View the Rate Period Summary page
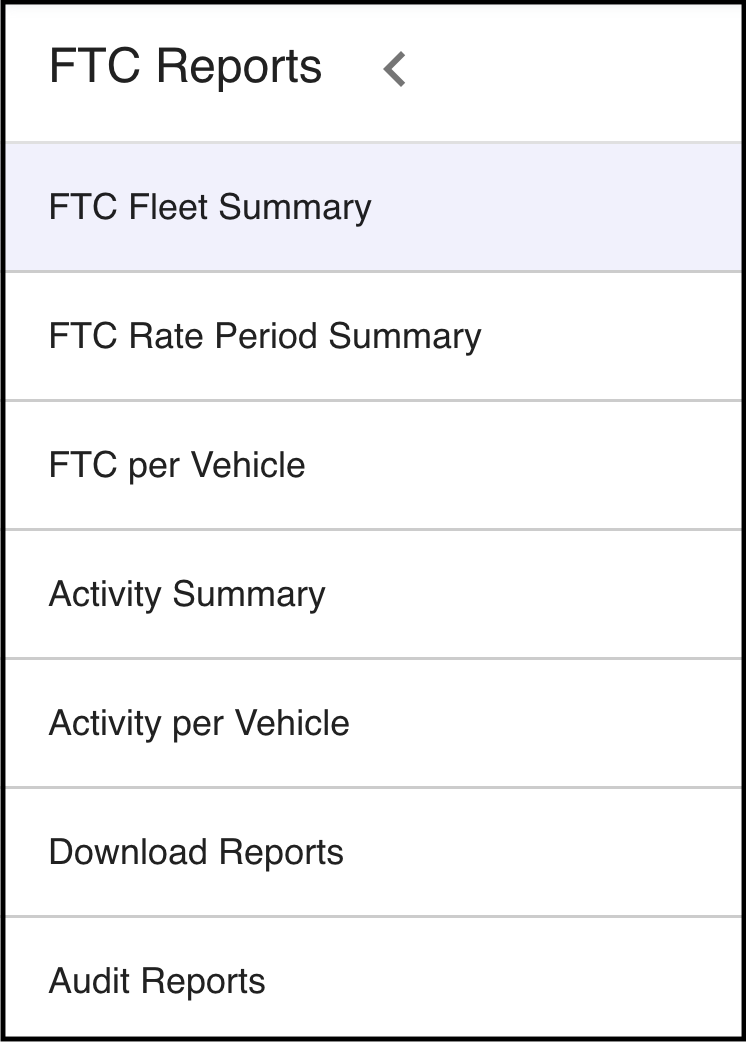Screen dimensions: 746x1042 (265, 336)
